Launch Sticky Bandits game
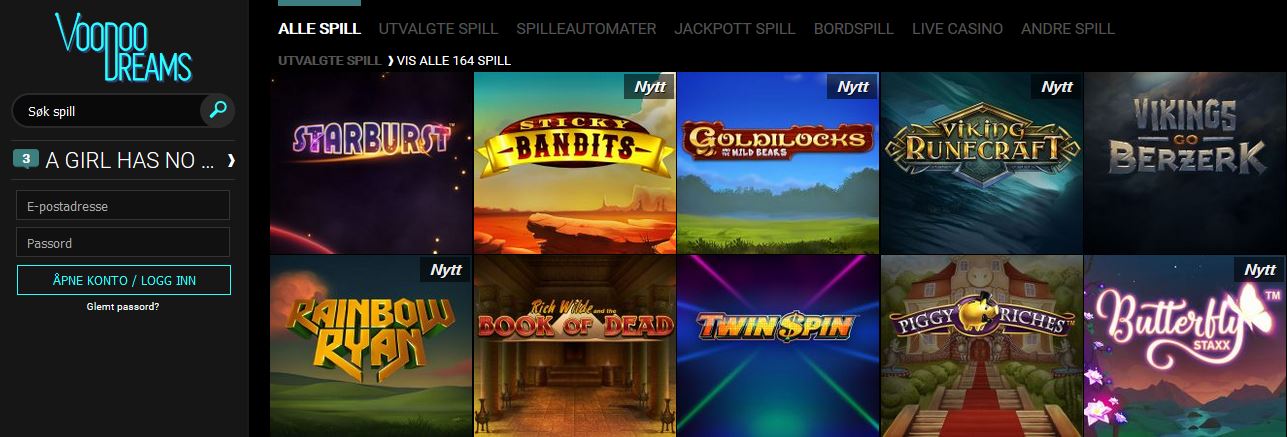Screen dimensions: 1287x437 point(574,163)
